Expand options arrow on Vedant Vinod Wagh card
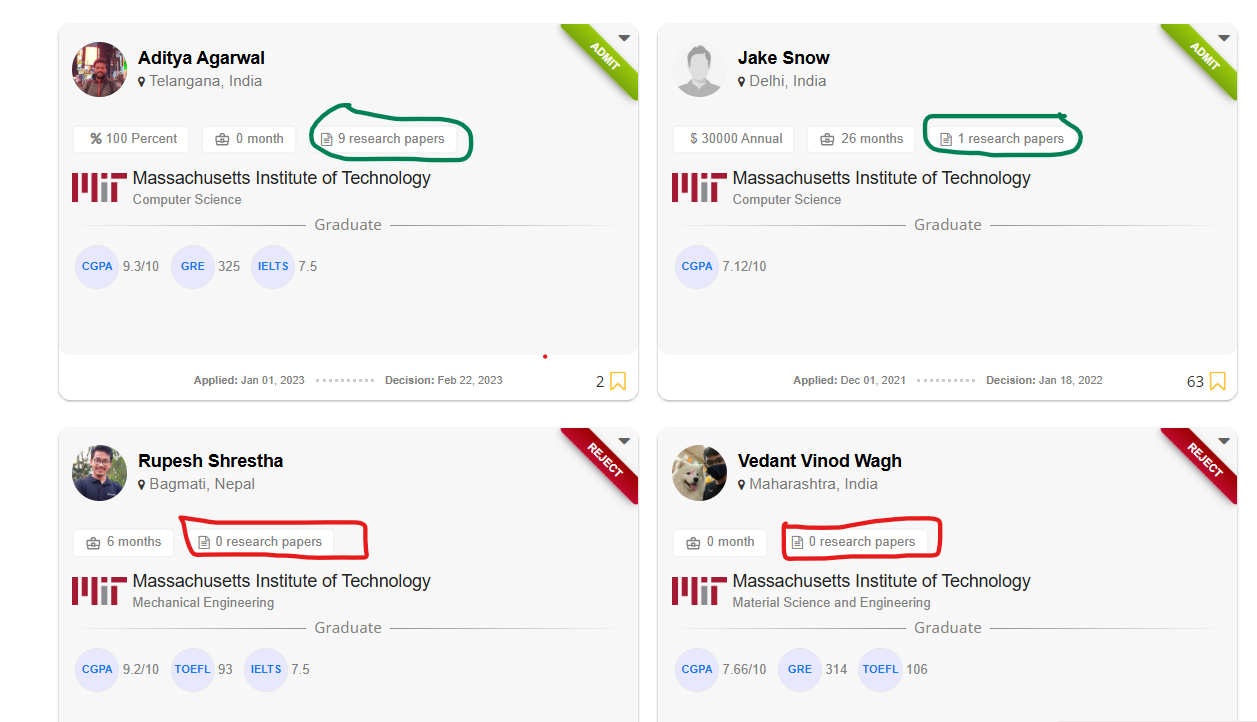The height and width of the screenshot is (722, 1257). [1224, 441]
